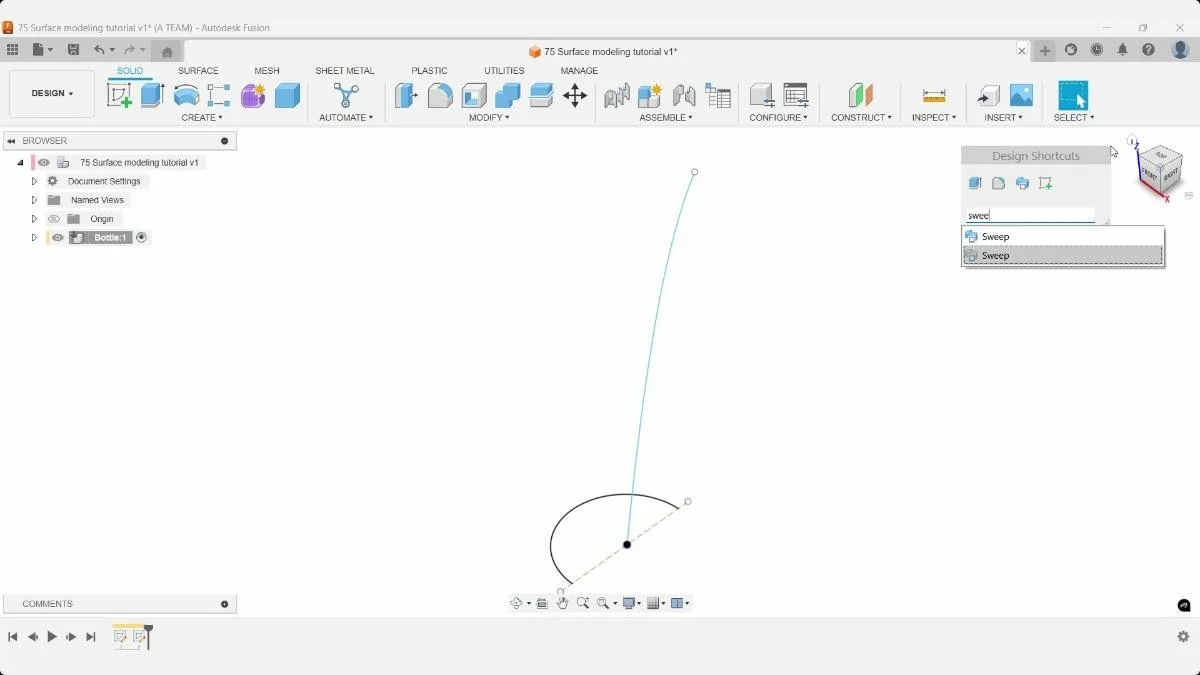Viewport: 1200px width, 675px height.
Task: Select the Move/Copy arrows tool
Action: pyautogui.click(x=575, y=96)
